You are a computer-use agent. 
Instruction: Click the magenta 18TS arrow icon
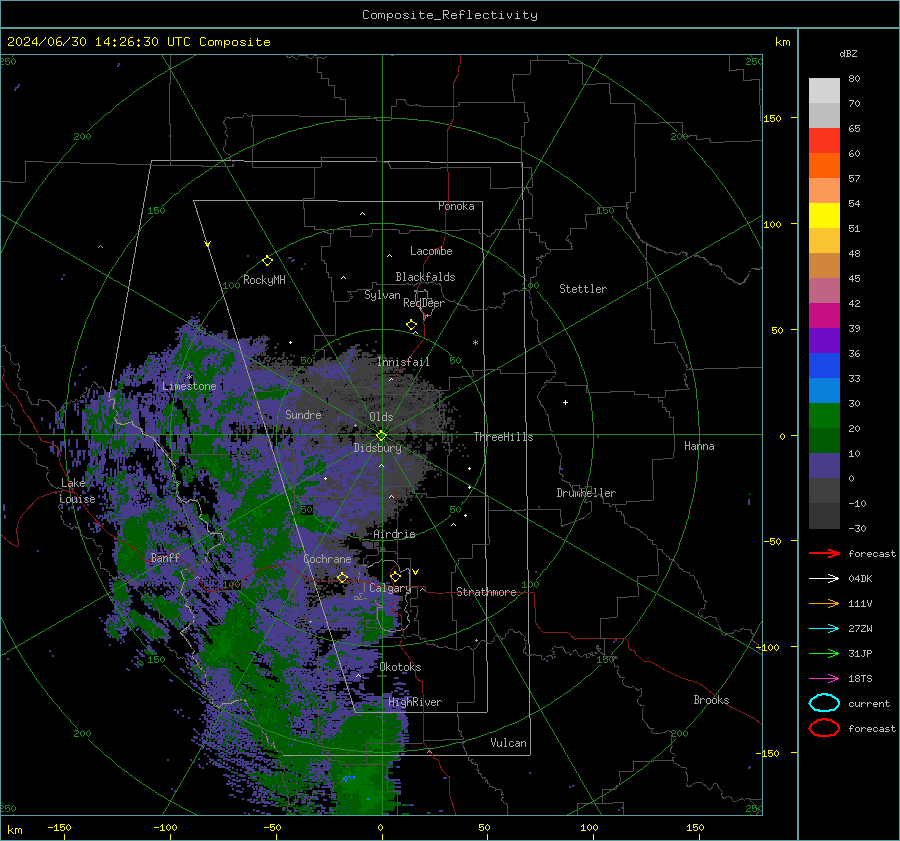[x=824, y=679]
